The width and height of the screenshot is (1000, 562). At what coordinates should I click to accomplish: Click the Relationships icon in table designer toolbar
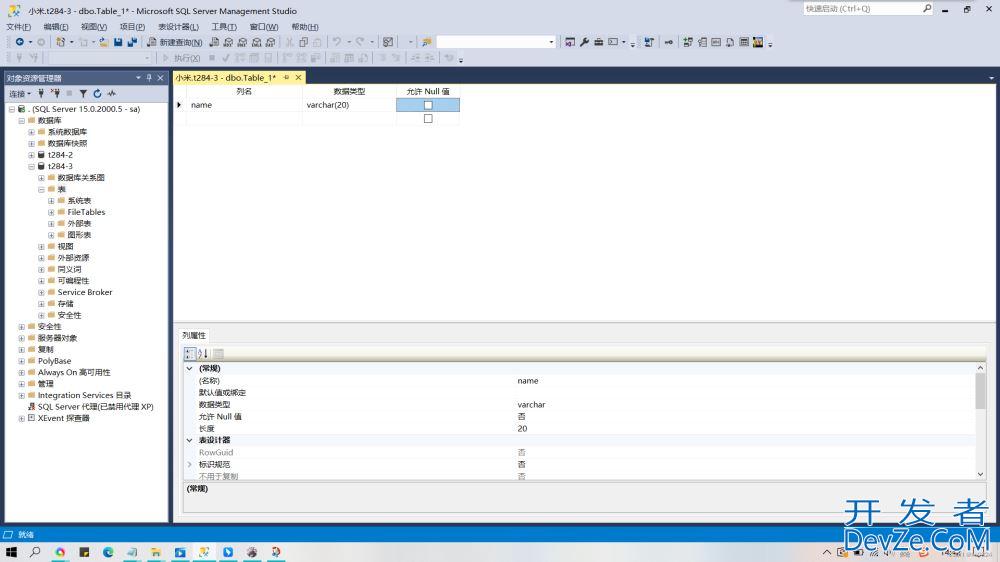coord(688,42)
